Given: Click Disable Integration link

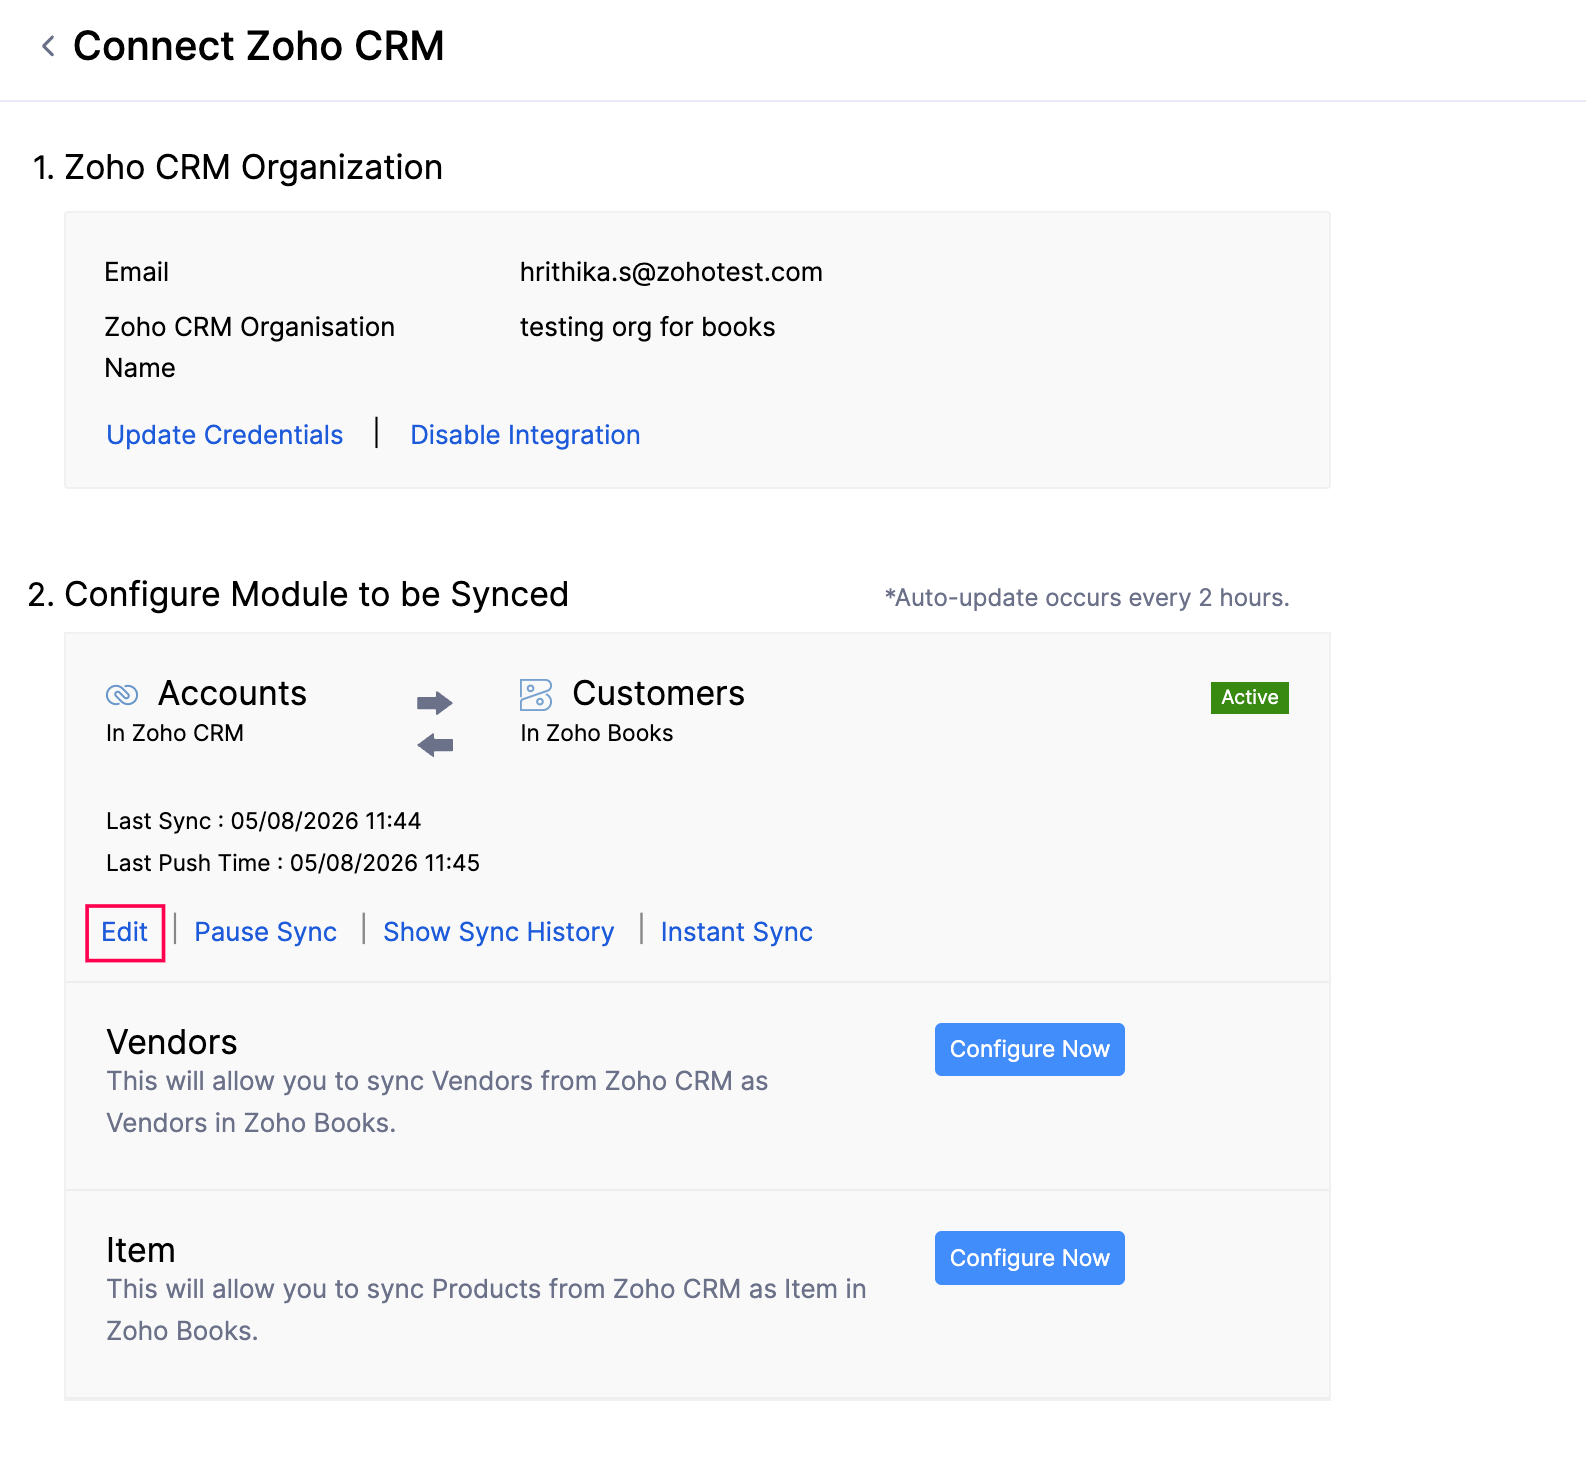Looking at the screenshot, I should 525,435.
